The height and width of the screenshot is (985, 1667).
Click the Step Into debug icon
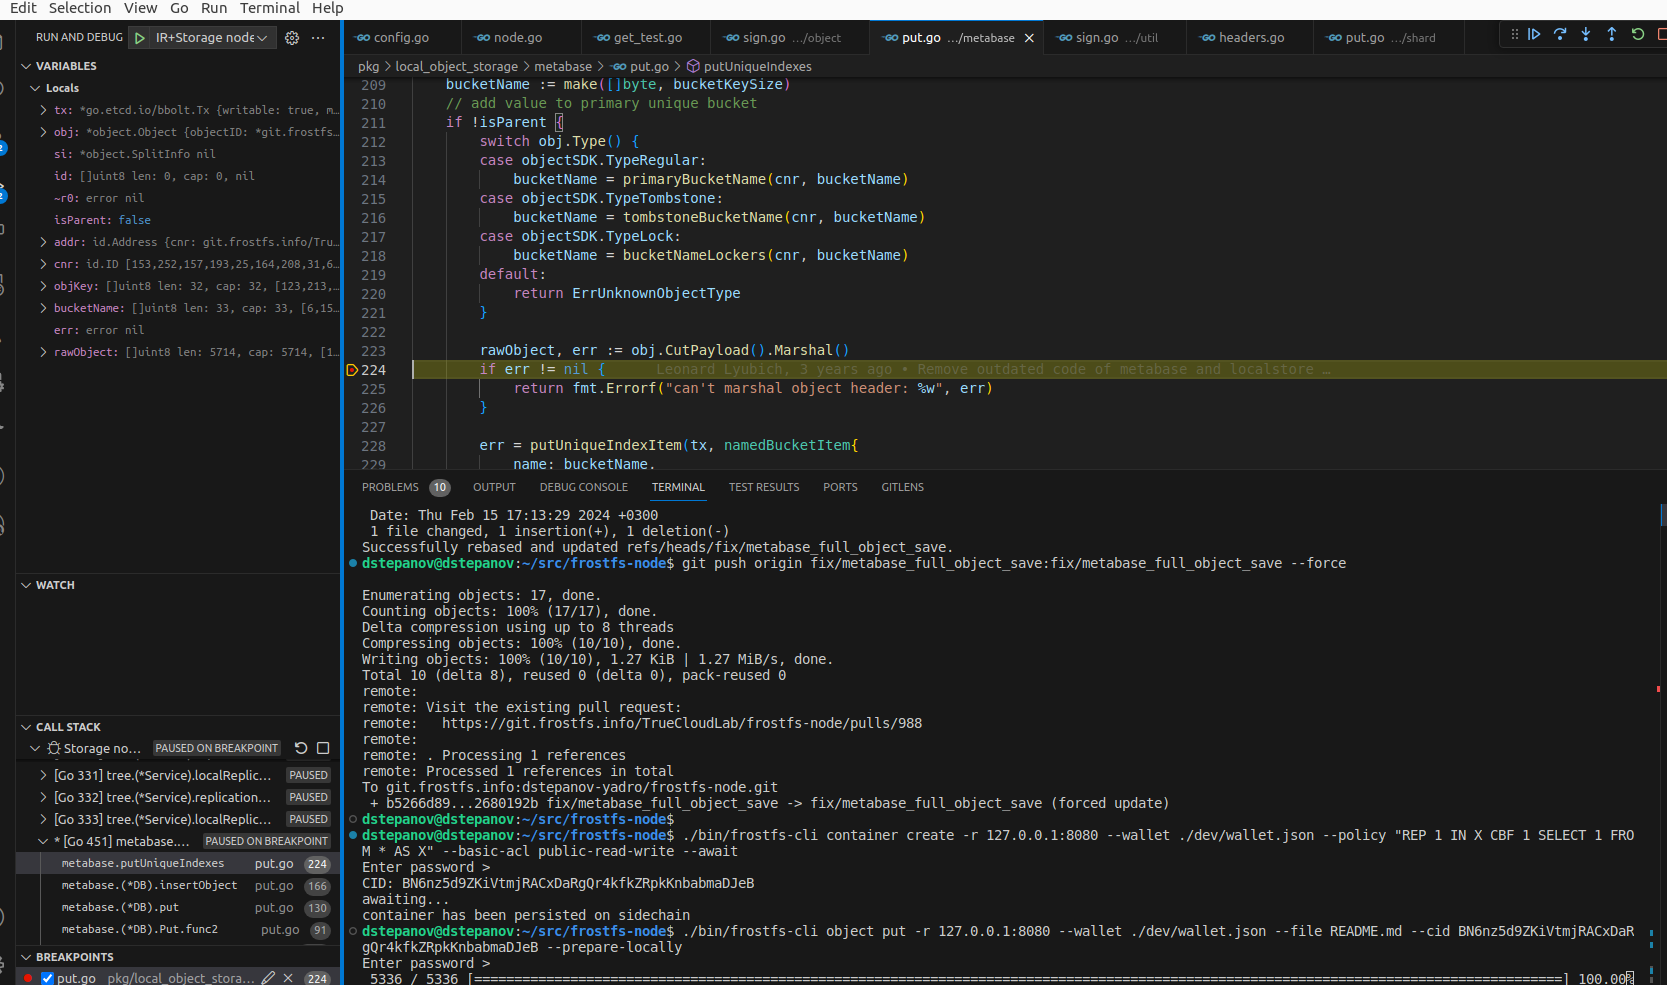1586,34
